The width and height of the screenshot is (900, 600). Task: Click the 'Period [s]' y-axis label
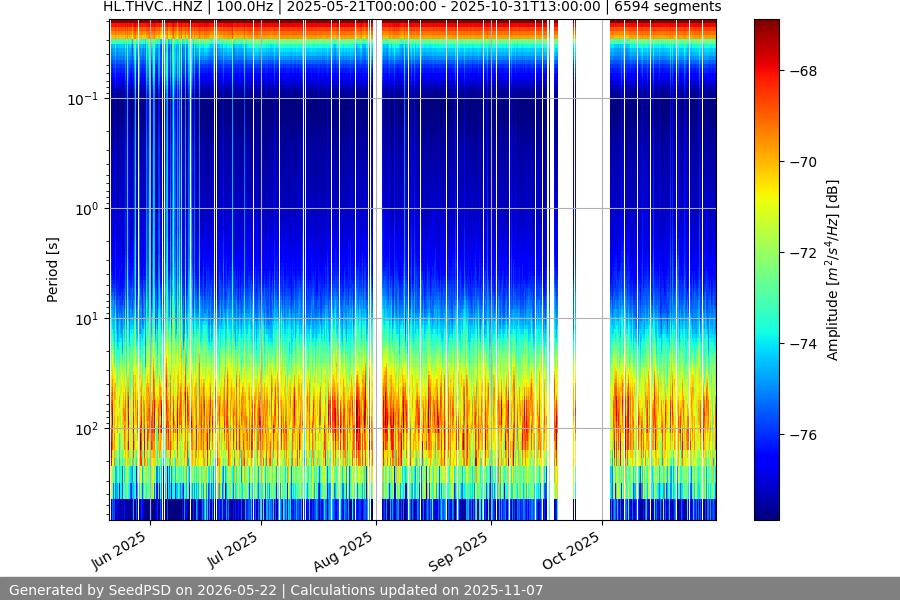coord(52,270)
